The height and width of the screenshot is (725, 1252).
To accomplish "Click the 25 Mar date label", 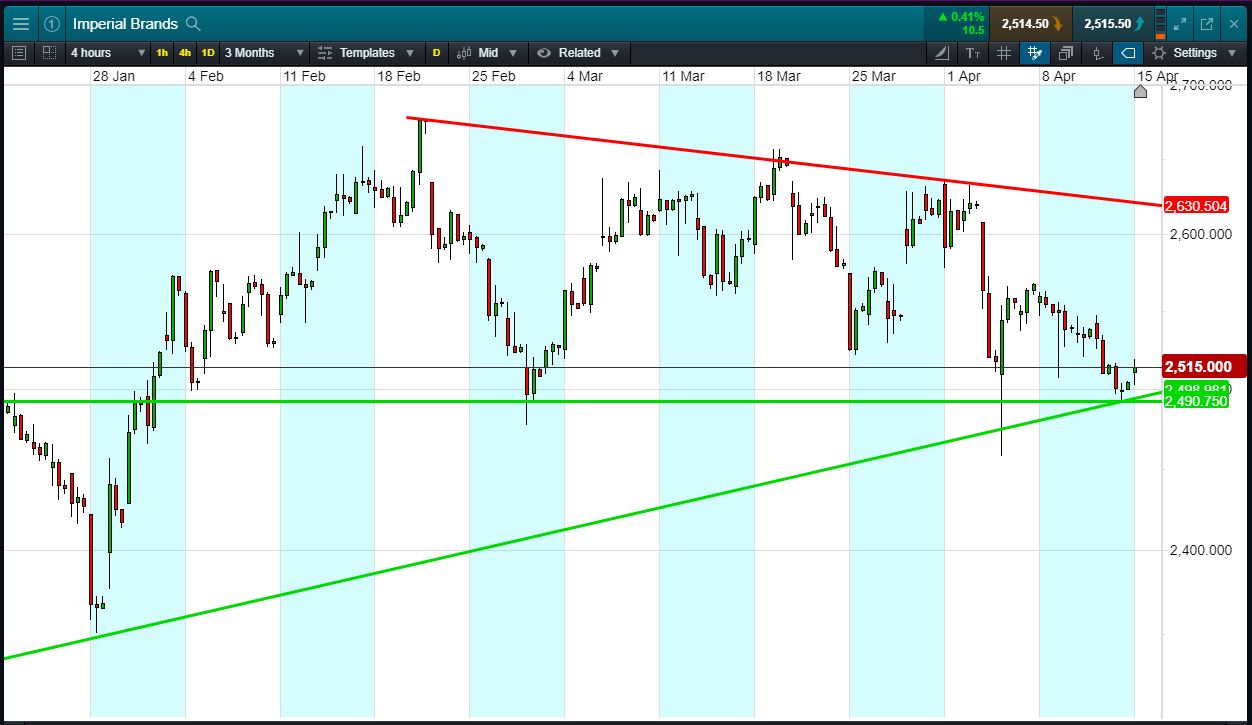I will point(873,76).
